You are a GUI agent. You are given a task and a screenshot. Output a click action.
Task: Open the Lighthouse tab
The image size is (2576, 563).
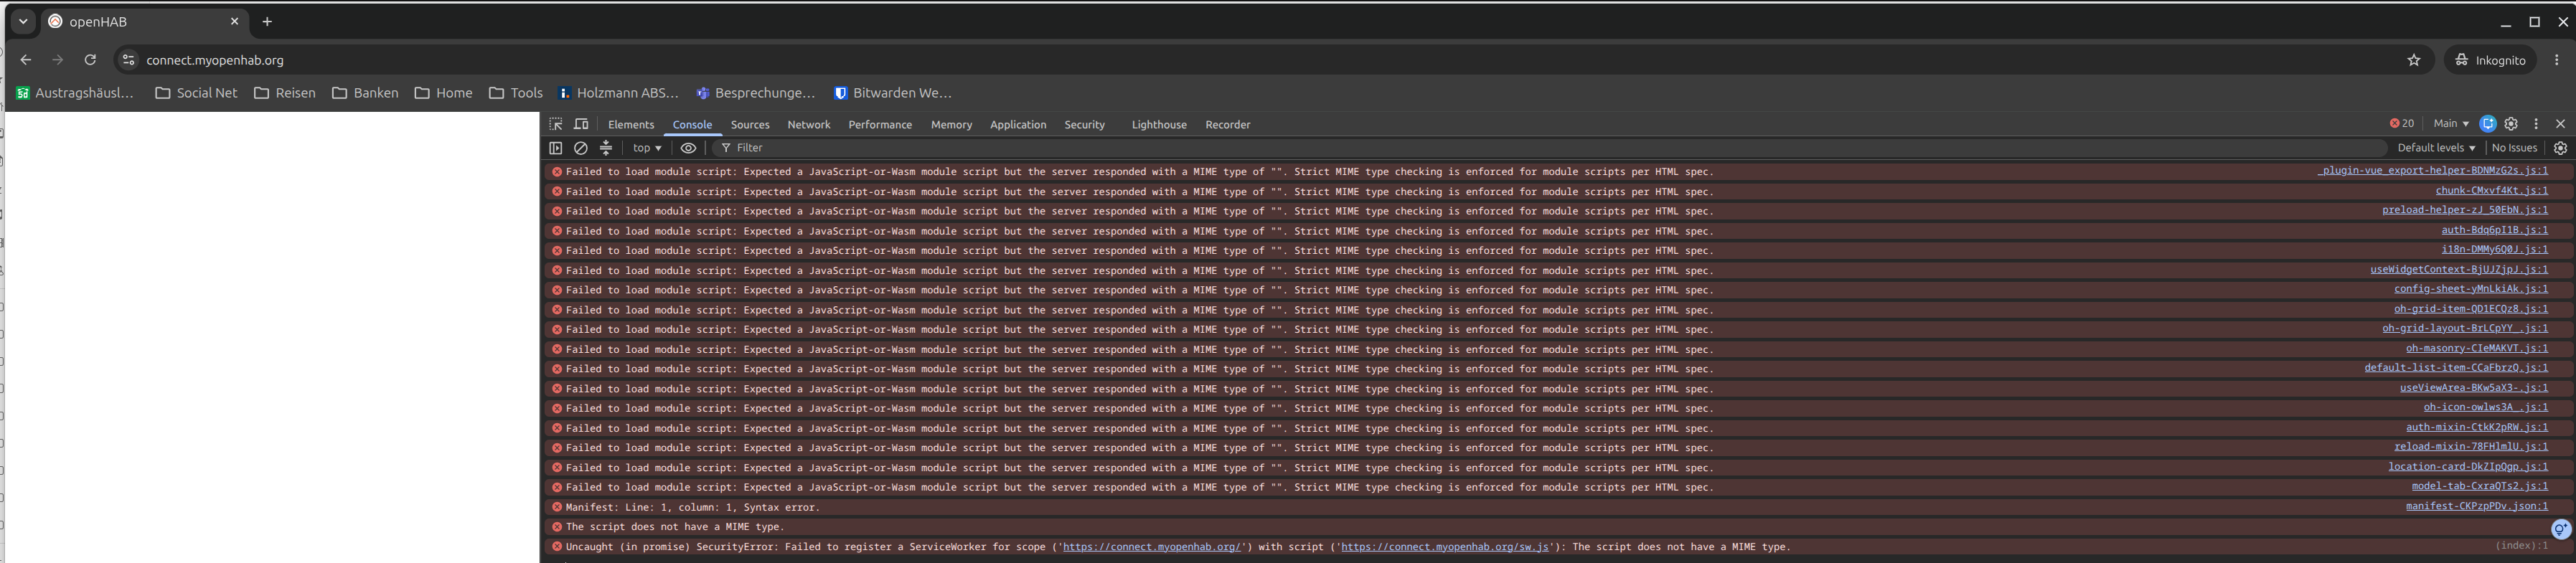[x=1159, y=125]
